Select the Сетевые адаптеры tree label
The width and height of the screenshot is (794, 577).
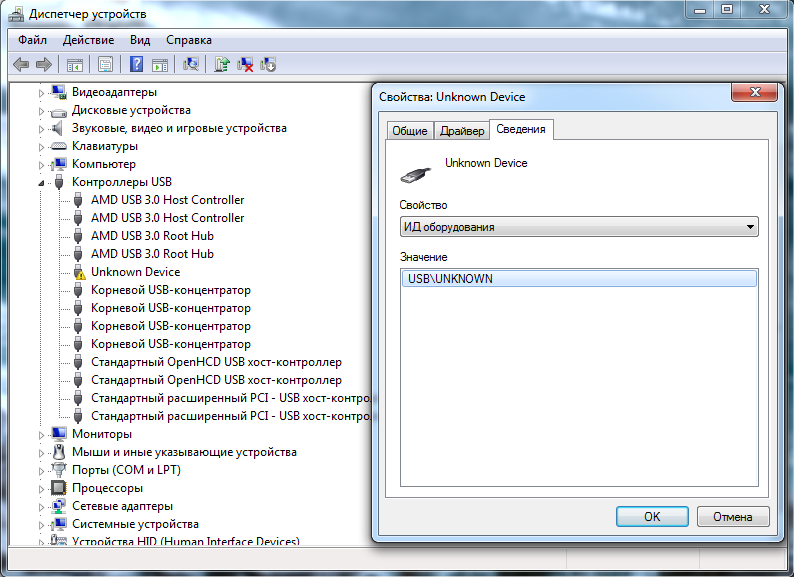tap(122, 506)
